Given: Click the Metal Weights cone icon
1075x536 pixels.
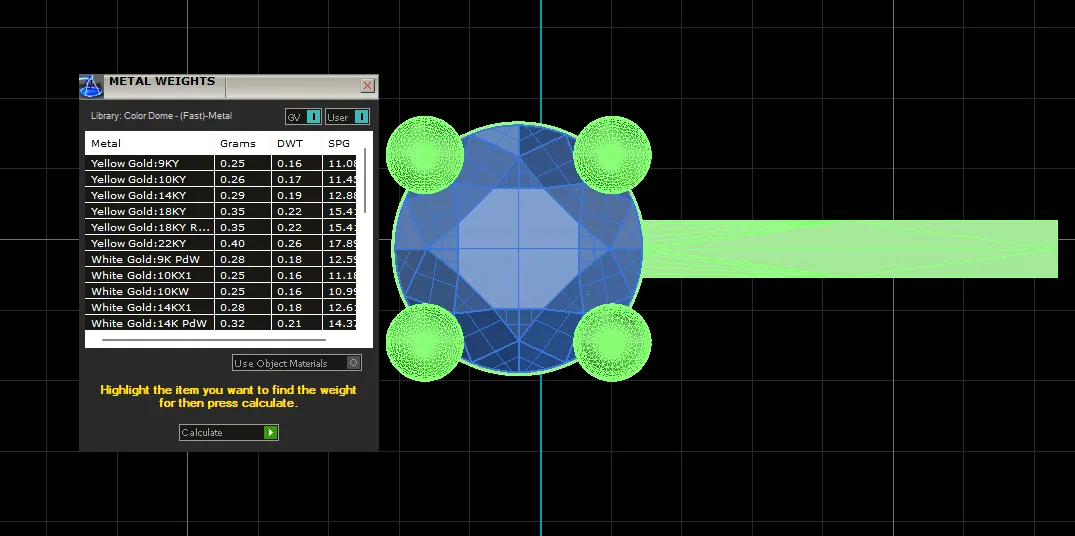Looking at the screenshot, I should (x=90, y=86).
